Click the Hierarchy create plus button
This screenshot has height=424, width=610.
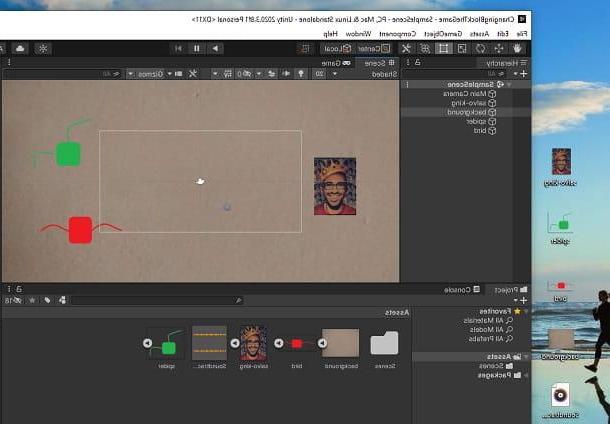[523, 74]
